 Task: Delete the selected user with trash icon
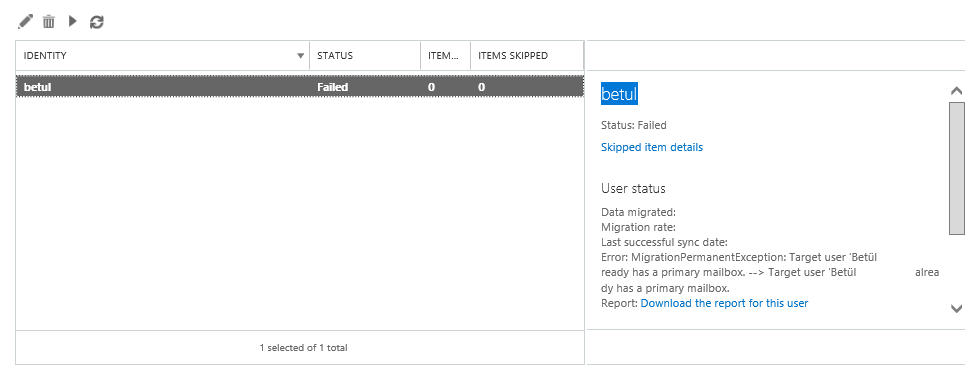(49, 22)
